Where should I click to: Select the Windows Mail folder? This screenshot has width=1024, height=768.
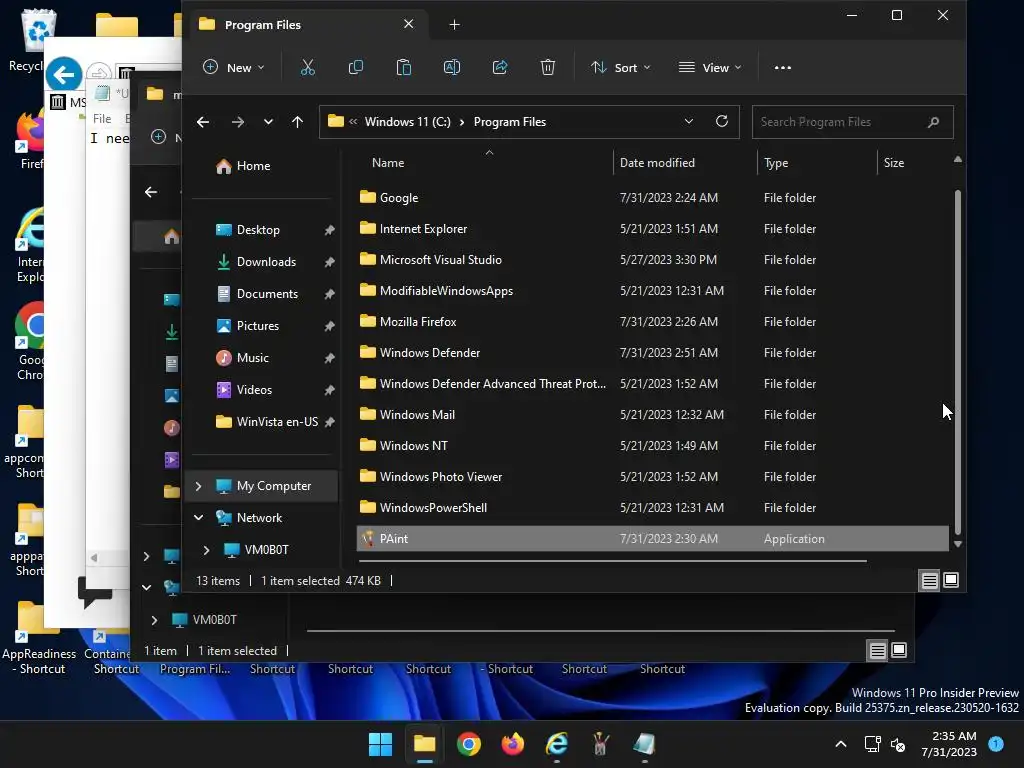652,415
